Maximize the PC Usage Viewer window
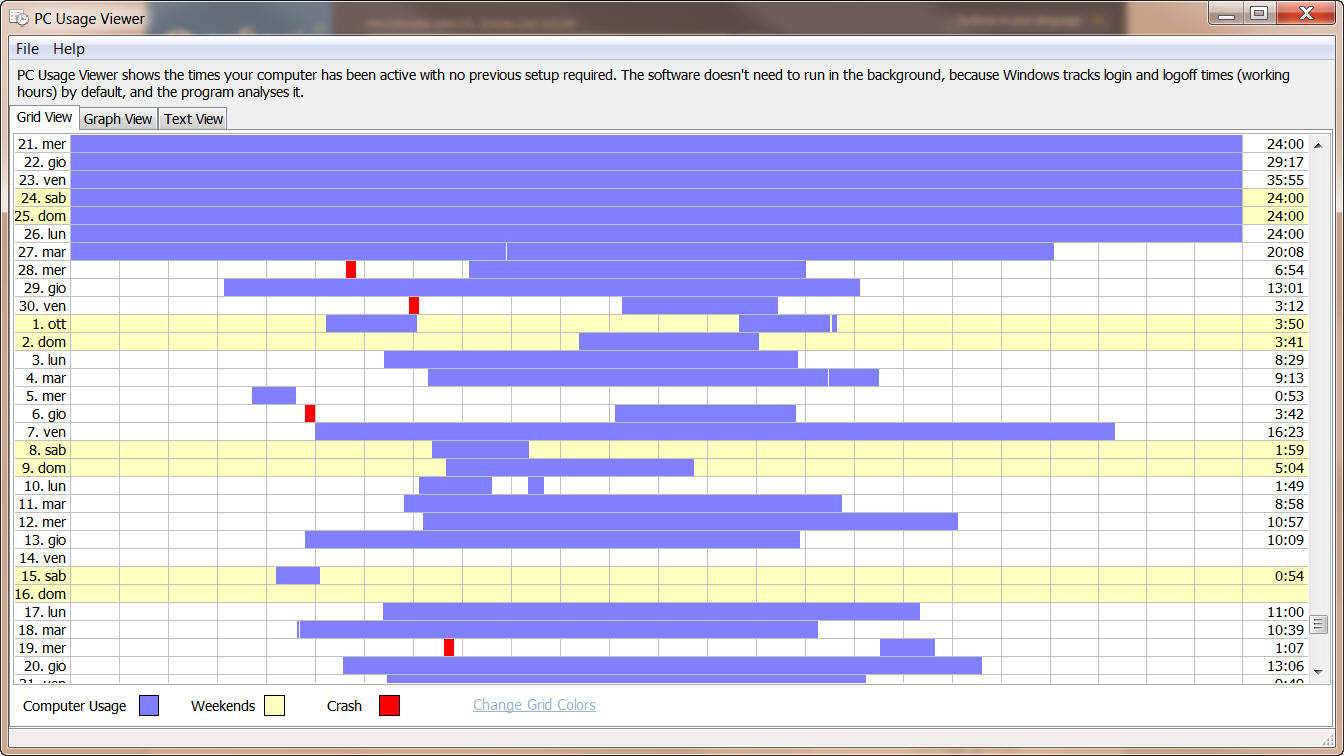Screen dimensions: 1344x756 pos(1258,12)
